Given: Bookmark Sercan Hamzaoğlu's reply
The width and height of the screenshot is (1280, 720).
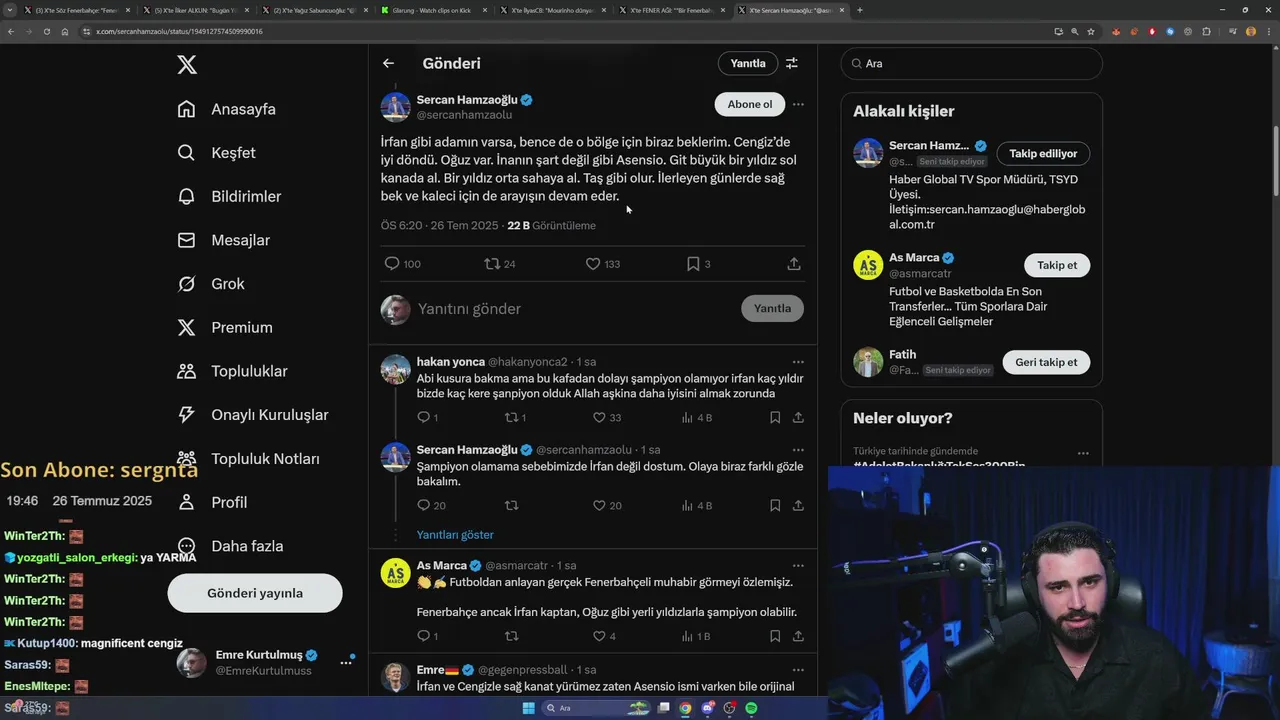Looking at the screenshot, I should (x=775, y=506).
